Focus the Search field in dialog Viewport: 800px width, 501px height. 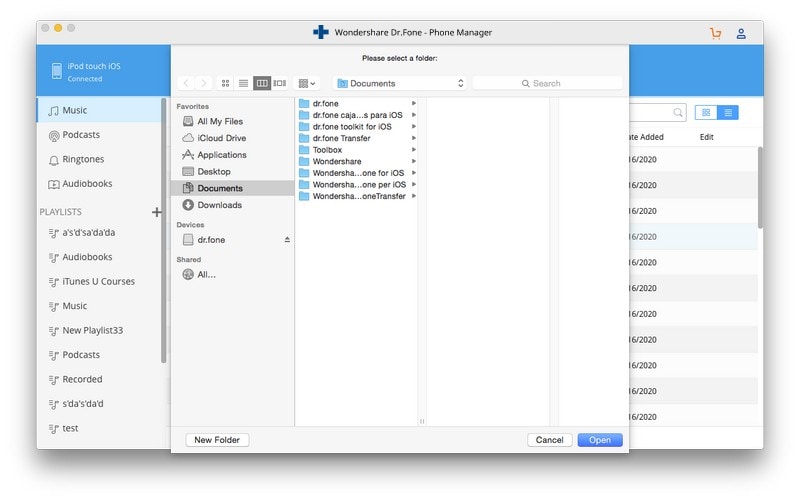click(547, 83)
